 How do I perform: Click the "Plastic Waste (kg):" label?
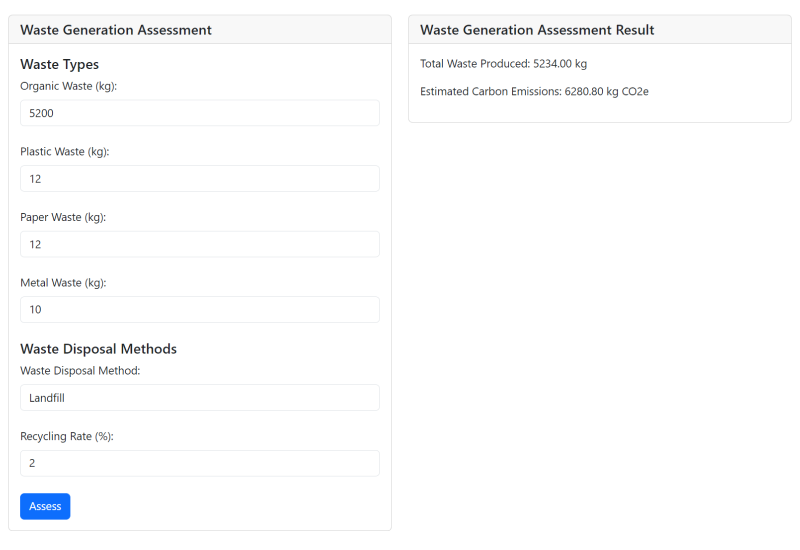[x=65, y=152]
